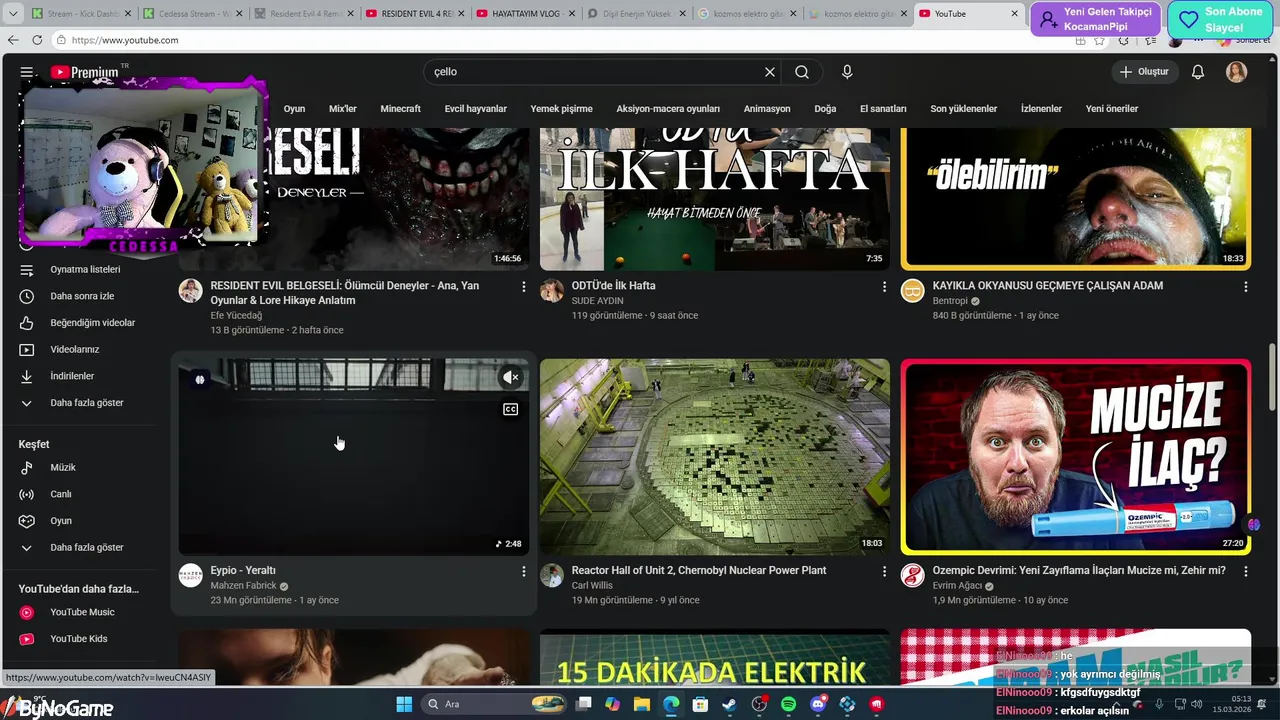The image size is (1280, 720).
Task: Click the Oluştur create button
Action: tap(1144, 72)
